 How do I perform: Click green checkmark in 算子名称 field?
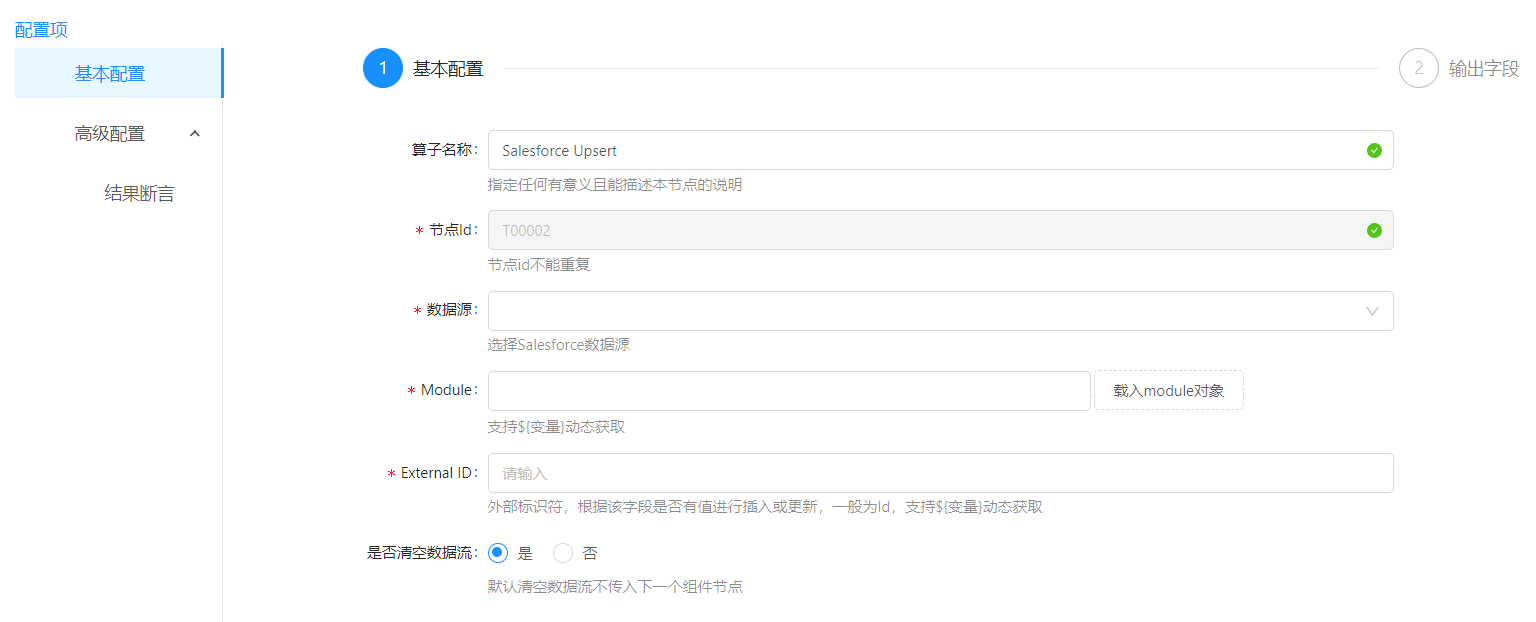tap(1374, 150)
